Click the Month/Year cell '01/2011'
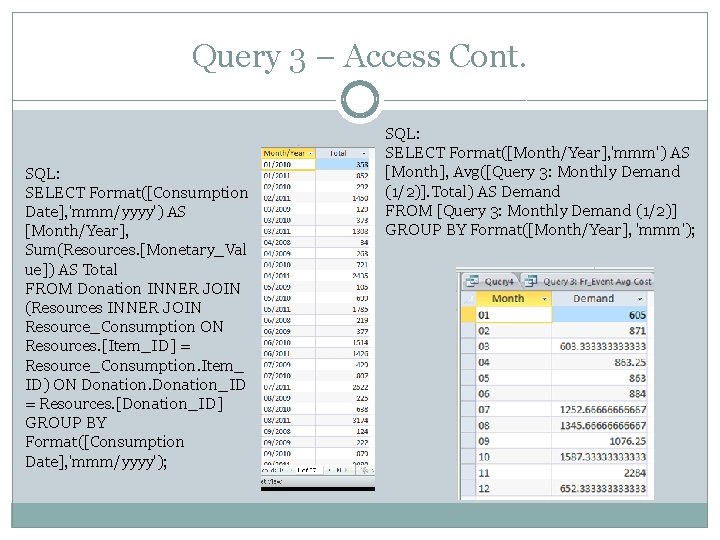The width and height of the screenshot is (720, 540). [288, 175]
